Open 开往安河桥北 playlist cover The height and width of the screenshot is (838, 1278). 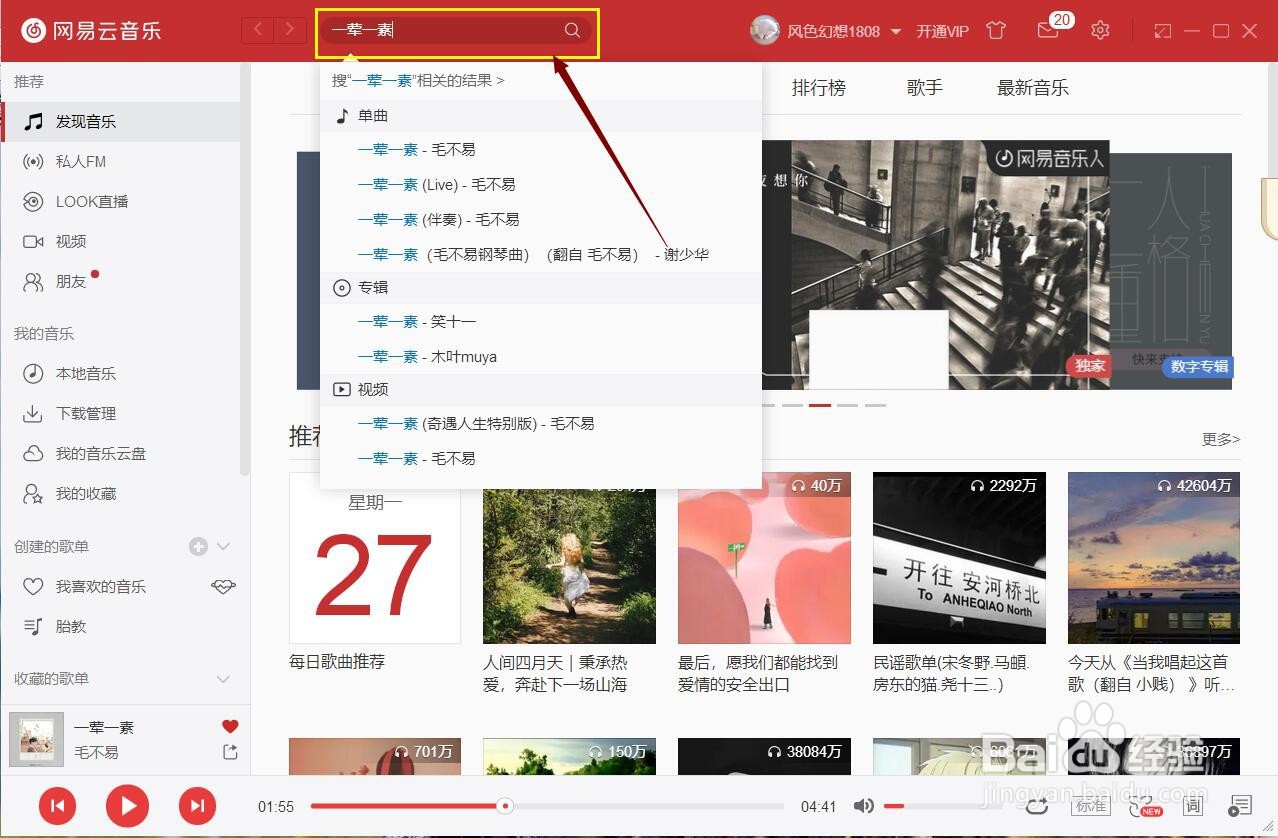click(x=959, y=558)
